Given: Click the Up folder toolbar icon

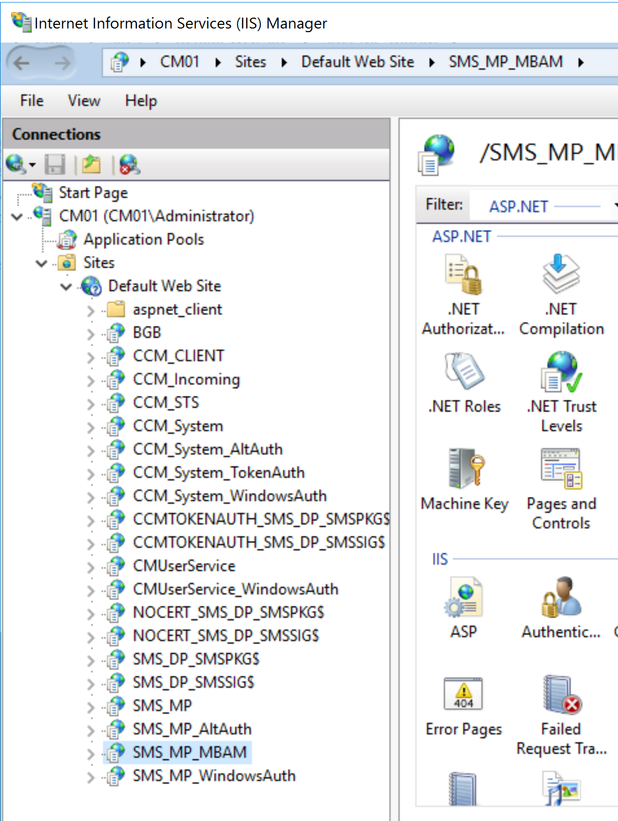Looking at the screenshot, I should (91, 165).
